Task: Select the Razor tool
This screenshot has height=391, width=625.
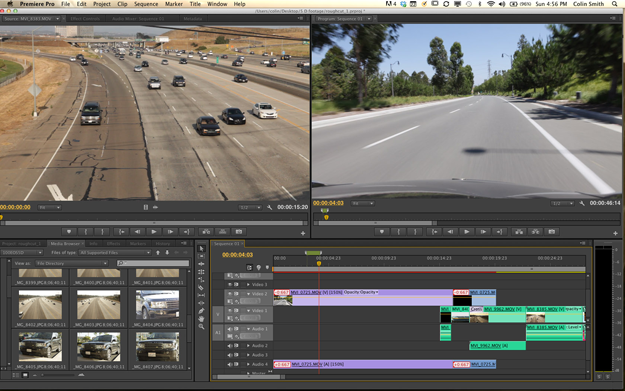Action: pyautogui.click(x=201, y=287)
